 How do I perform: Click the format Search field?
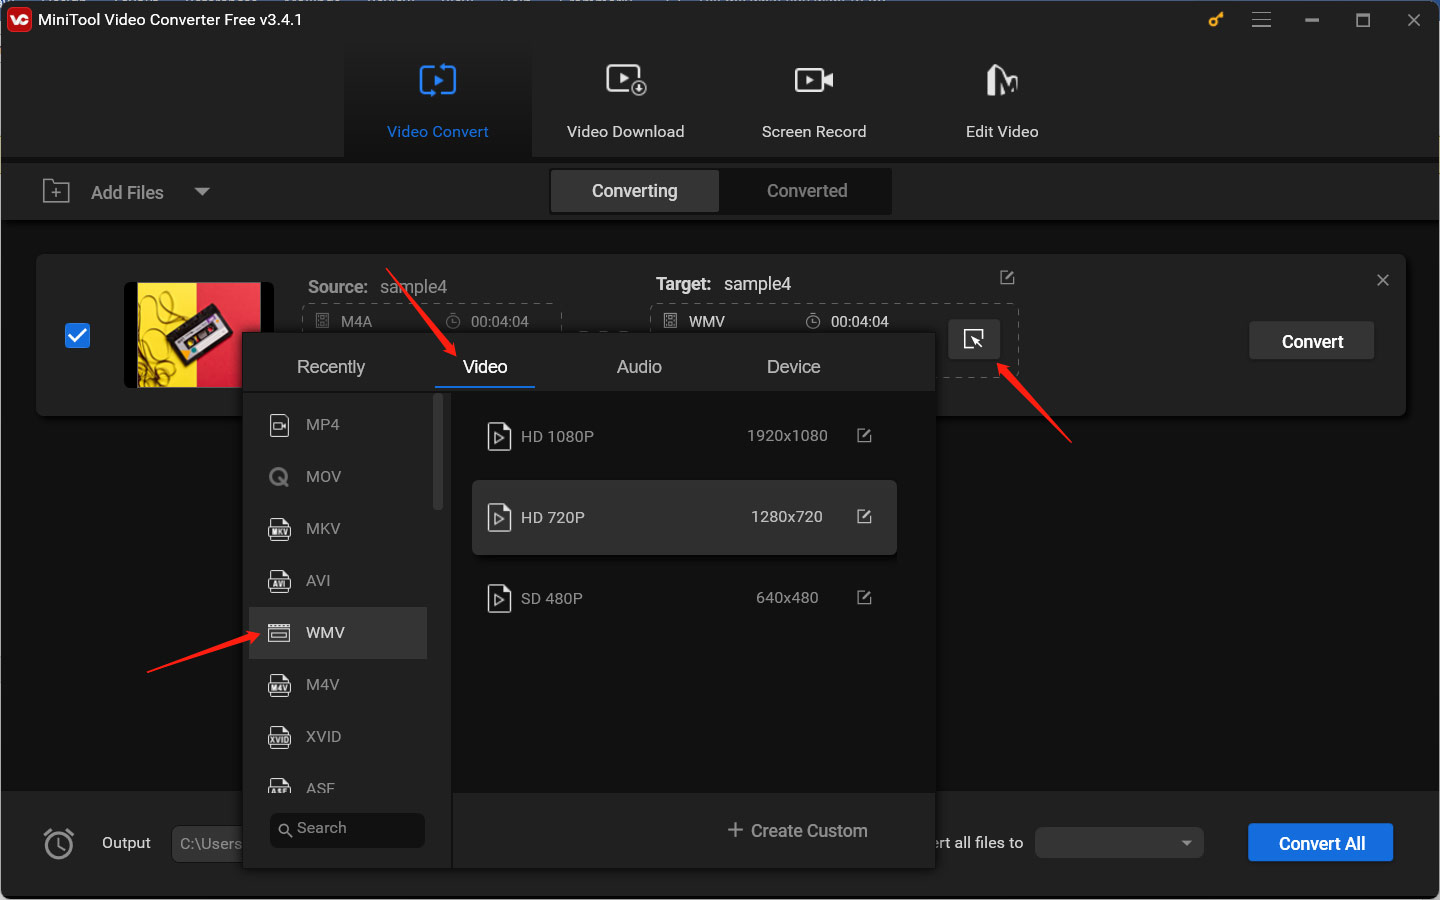point(347,829)
